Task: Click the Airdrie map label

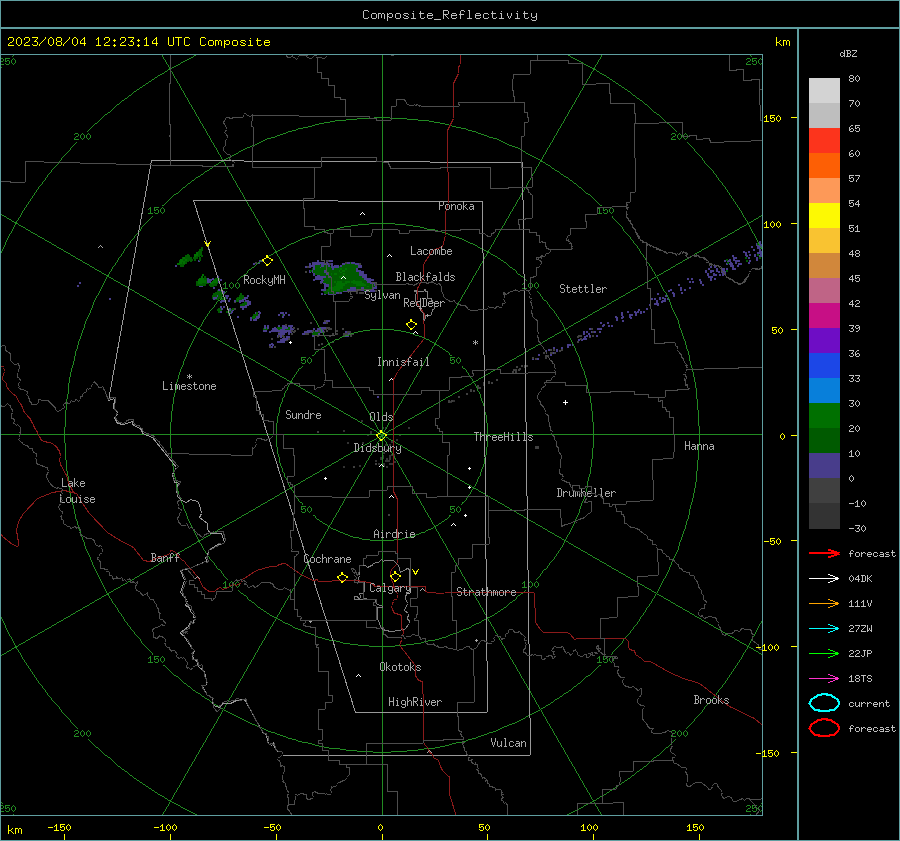Action: click(394, 534)
